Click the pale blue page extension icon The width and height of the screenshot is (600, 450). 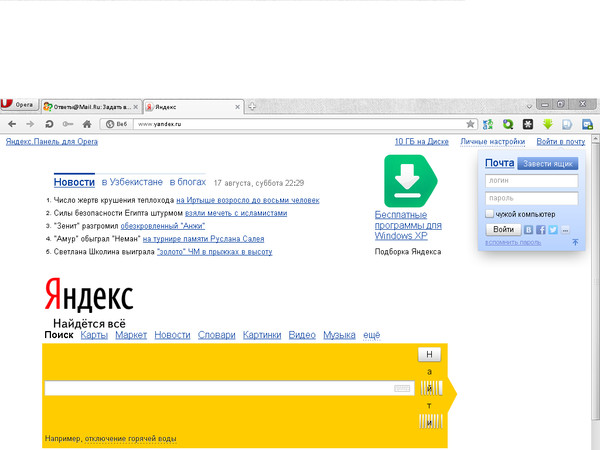[x=567, y=124]
